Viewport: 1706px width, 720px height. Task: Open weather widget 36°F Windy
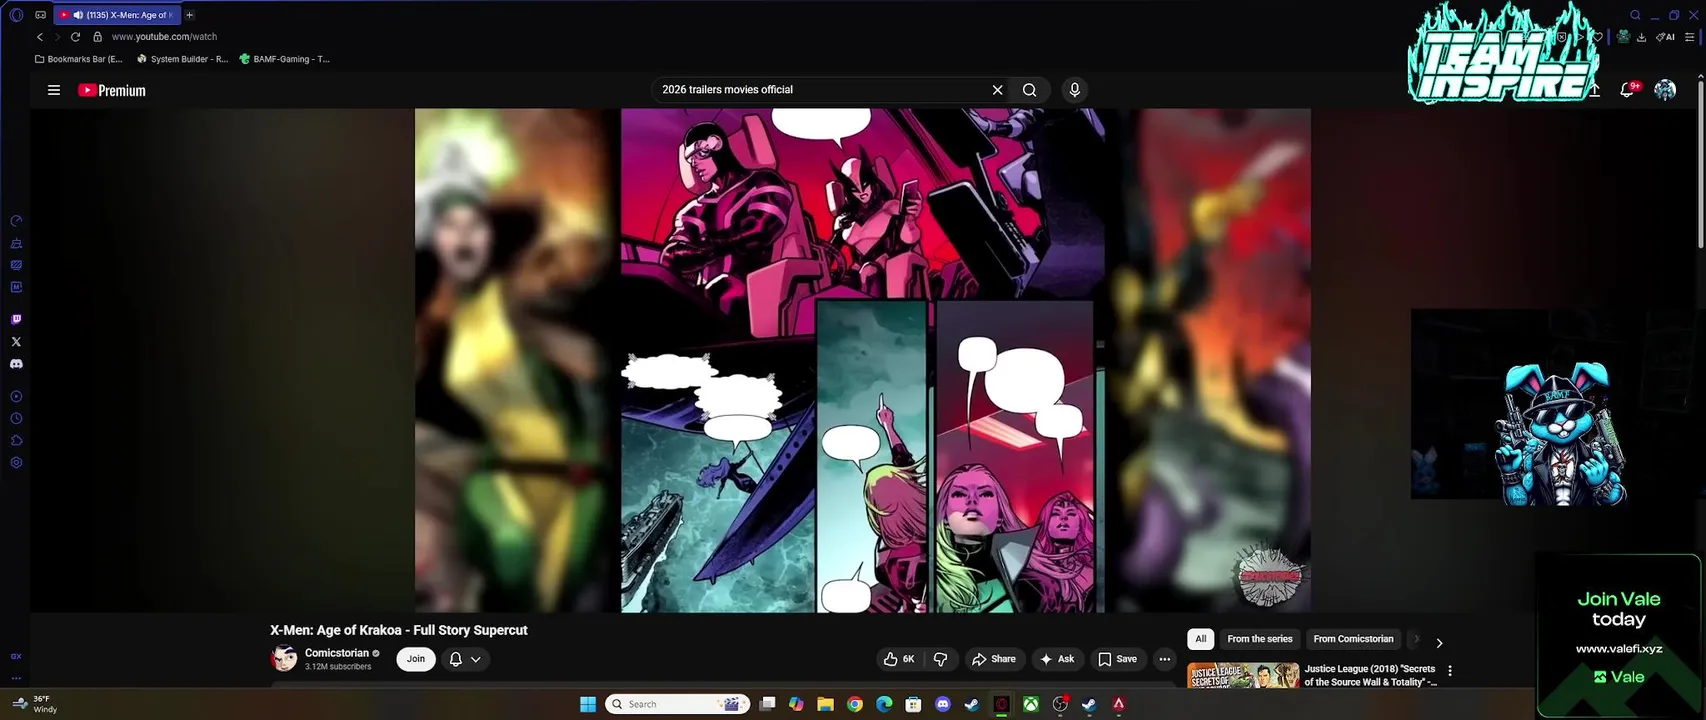35,704
